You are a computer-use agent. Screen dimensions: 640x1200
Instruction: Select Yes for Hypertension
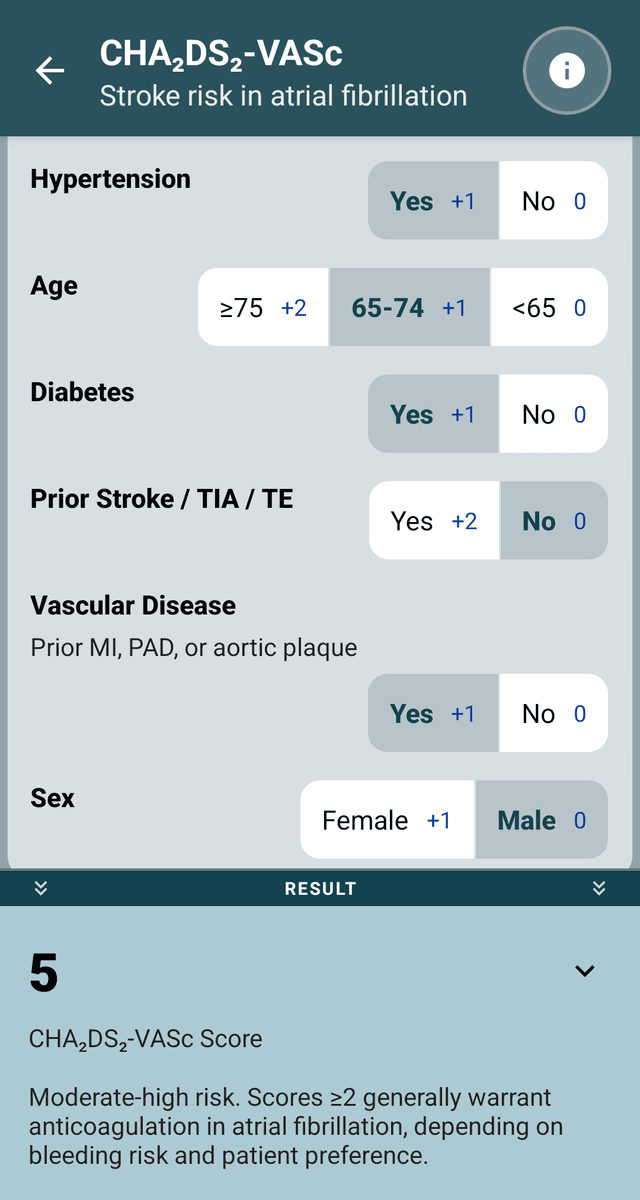tap(432, 201)
